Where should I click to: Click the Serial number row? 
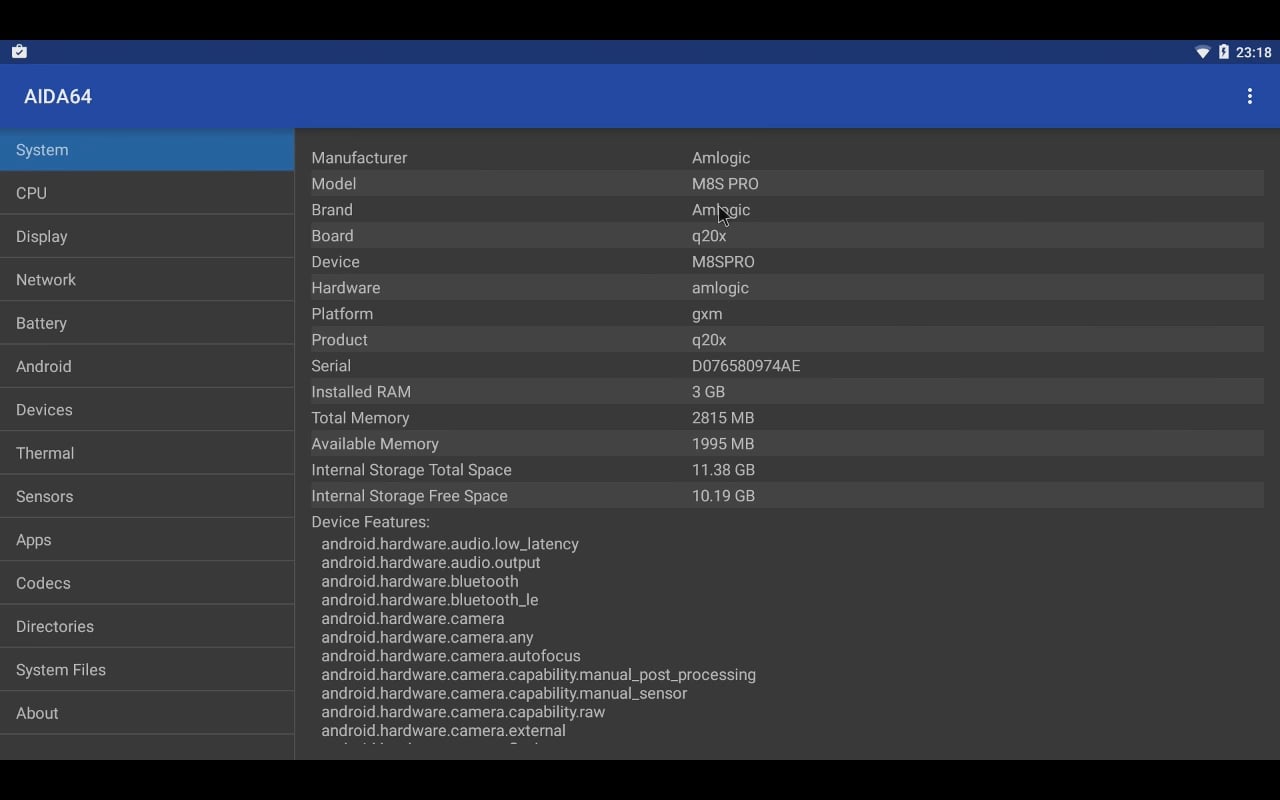click(x=786, y=366)
